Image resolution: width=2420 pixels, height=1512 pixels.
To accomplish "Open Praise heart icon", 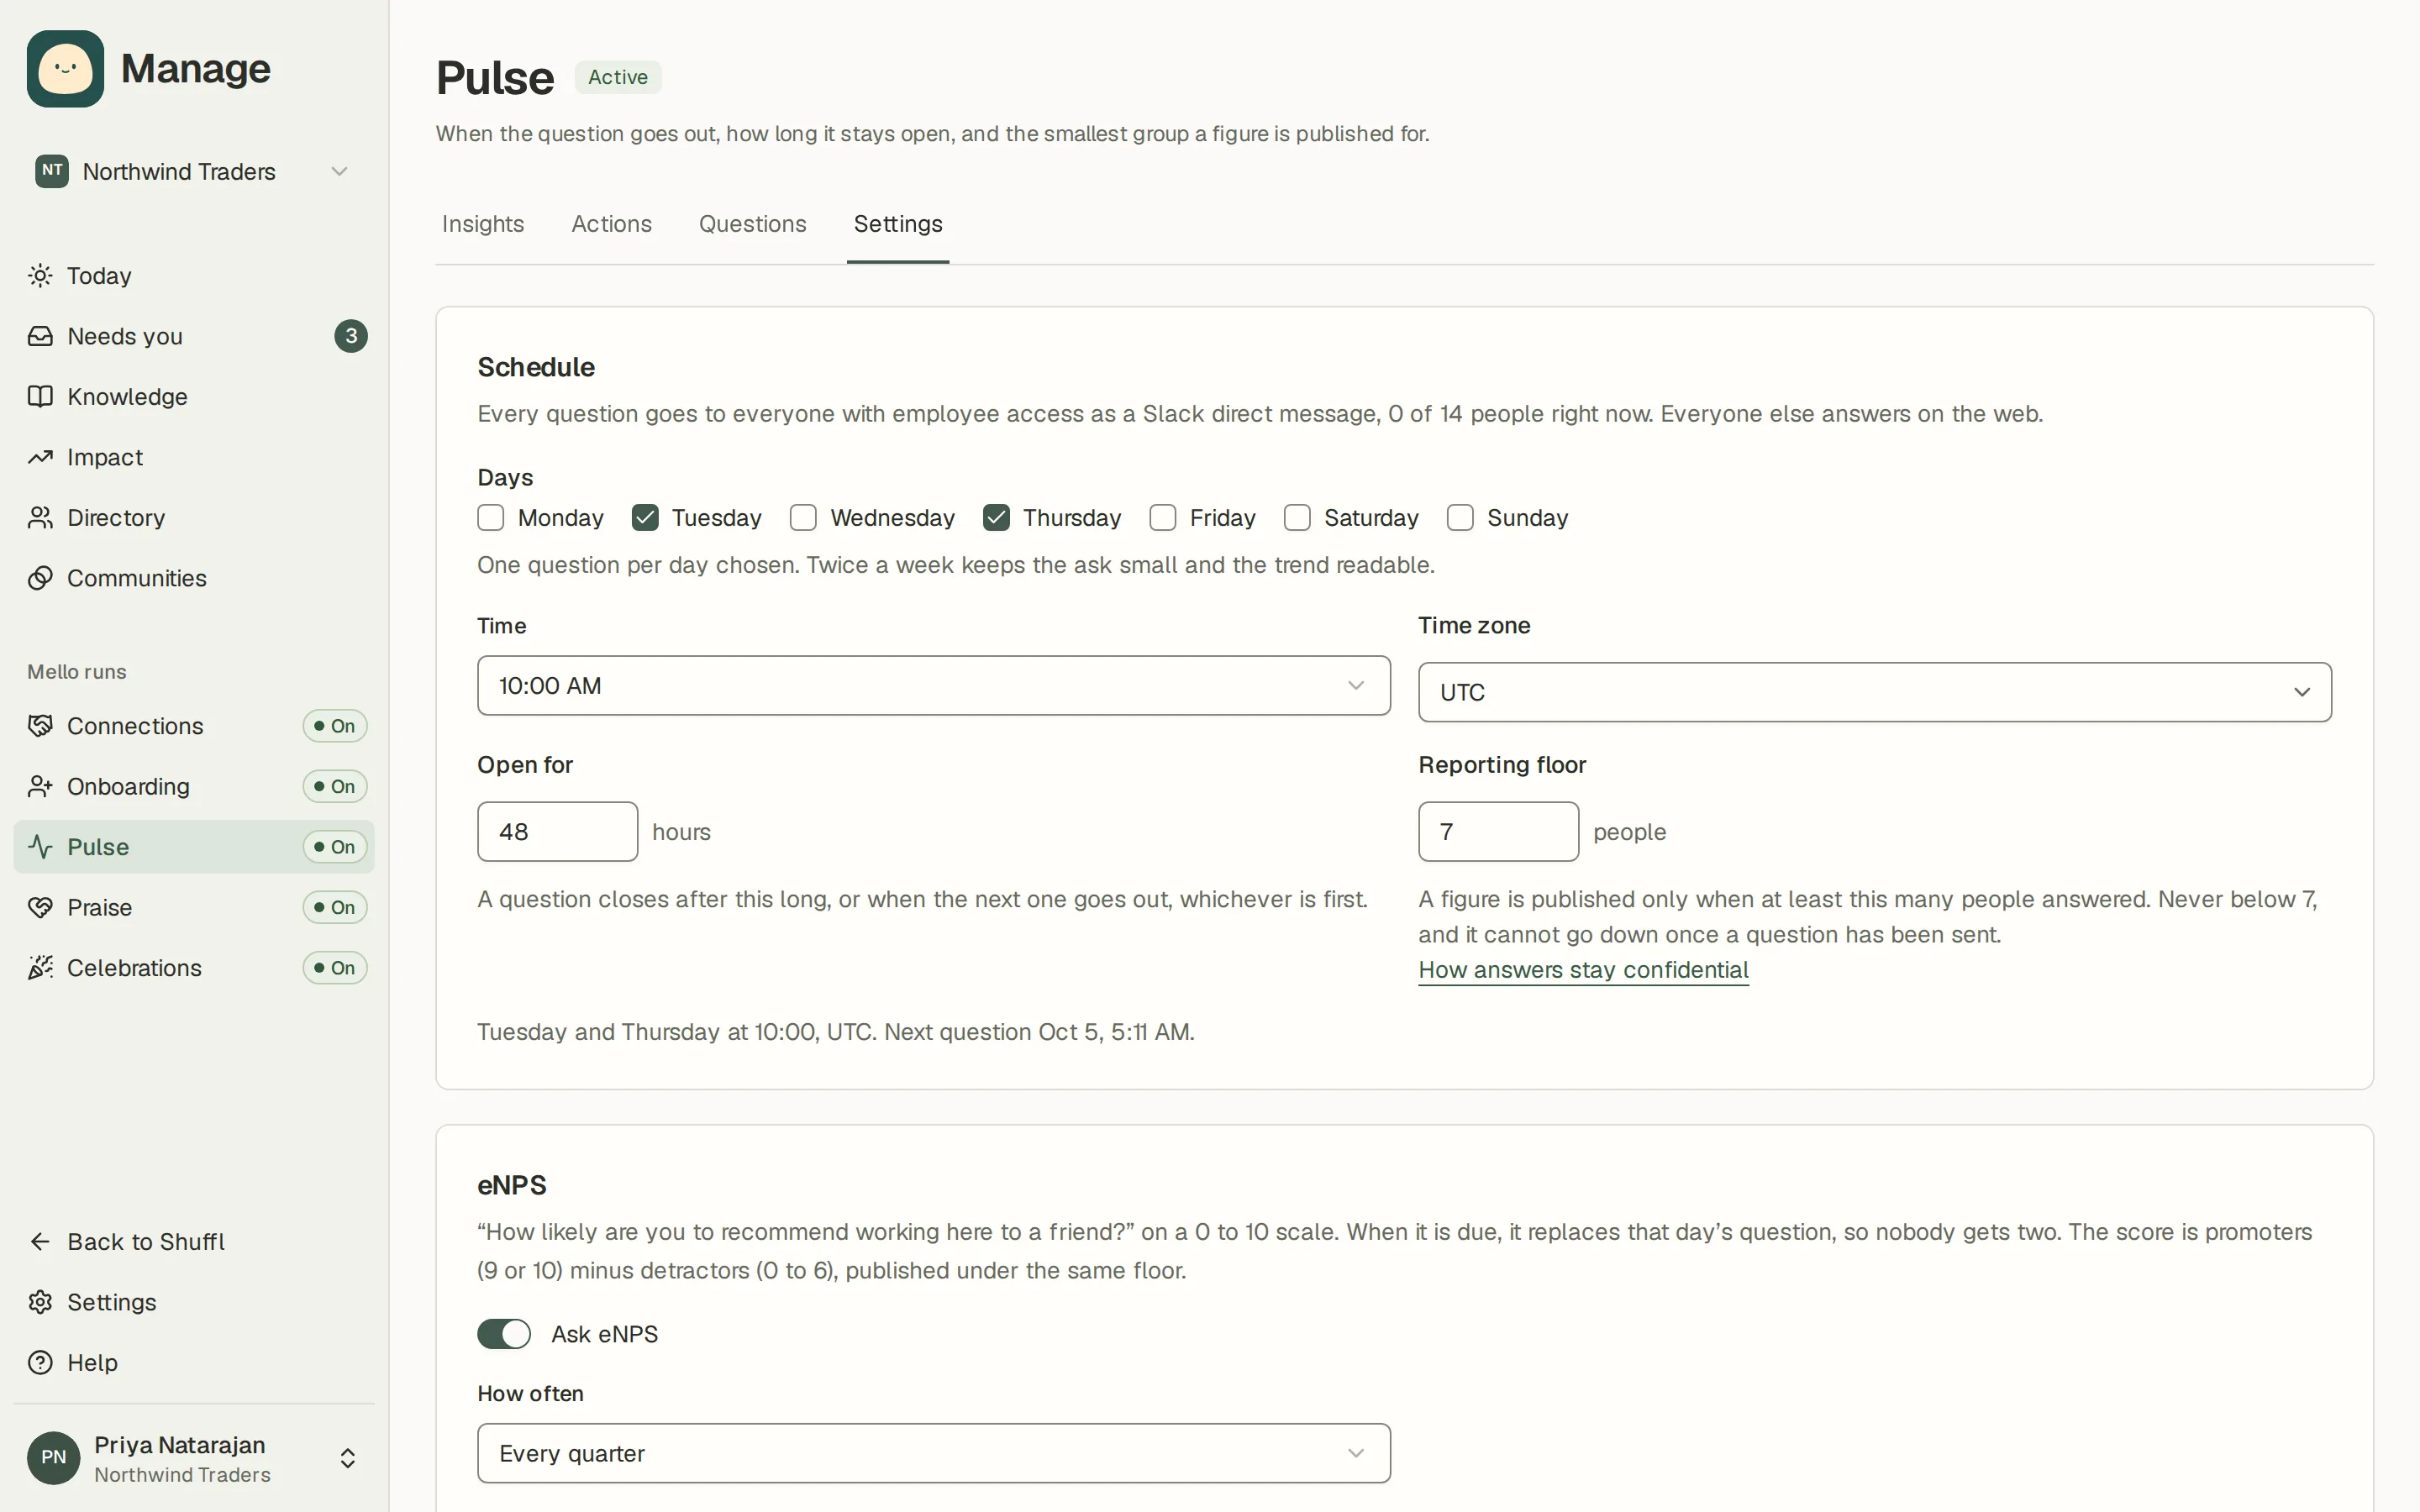I will [x=40, y=907].
